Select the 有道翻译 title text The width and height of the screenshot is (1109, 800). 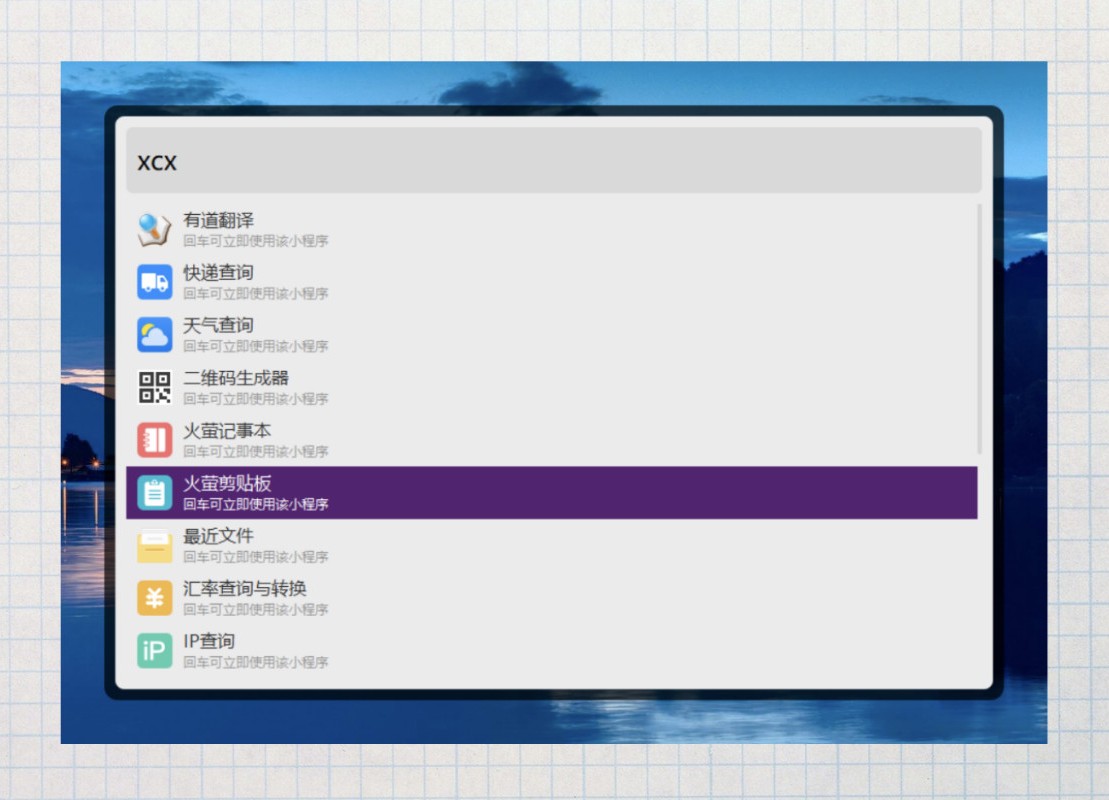(x=218, y=221)
